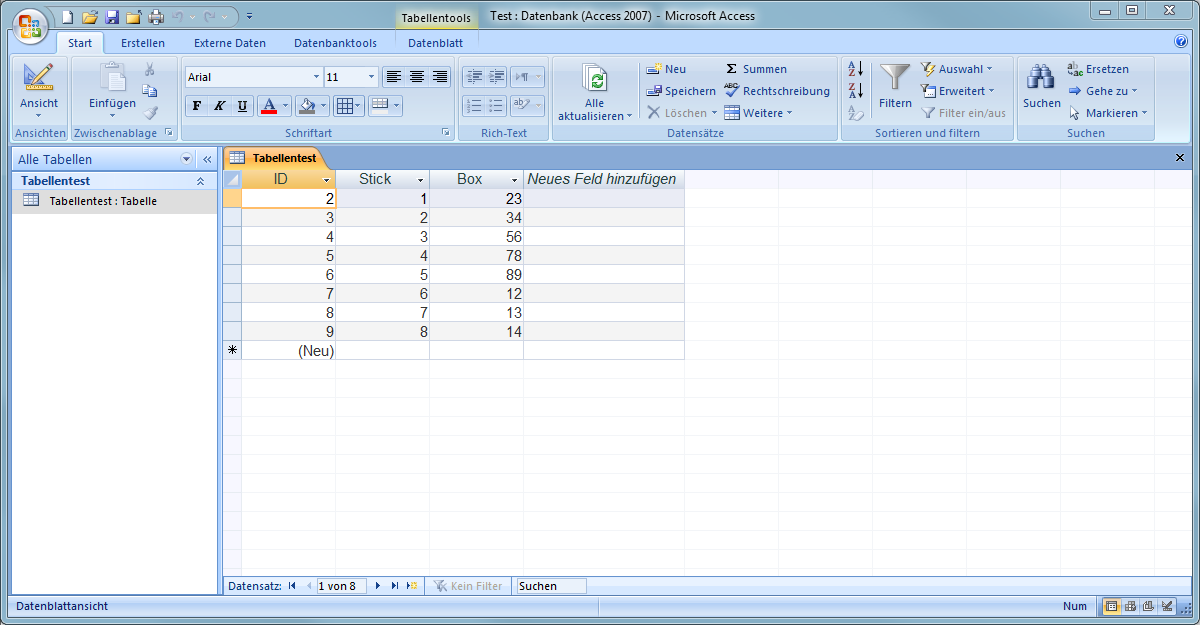
Task: Click the Rechtschreibung spell check icon
Action: tap(732, 91)
